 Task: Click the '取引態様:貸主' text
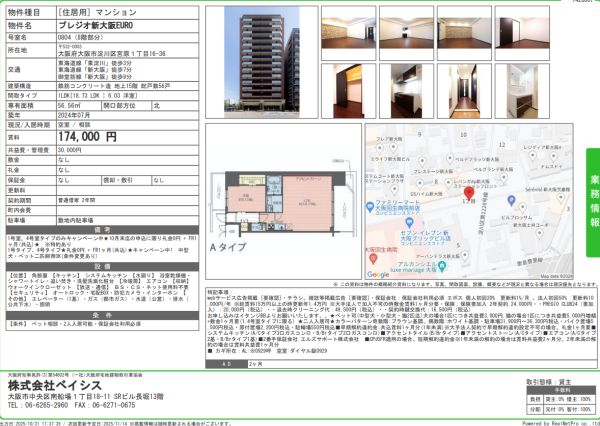(549, 382)
